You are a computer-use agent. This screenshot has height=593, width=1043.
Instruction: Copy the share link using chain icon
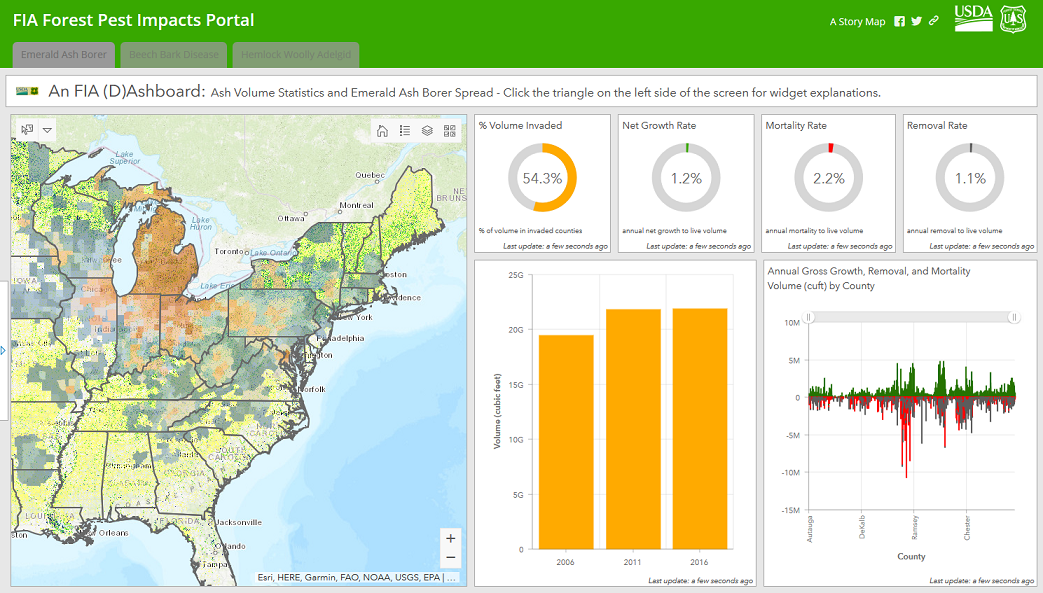pyautogui.click(x=934, y=21)
